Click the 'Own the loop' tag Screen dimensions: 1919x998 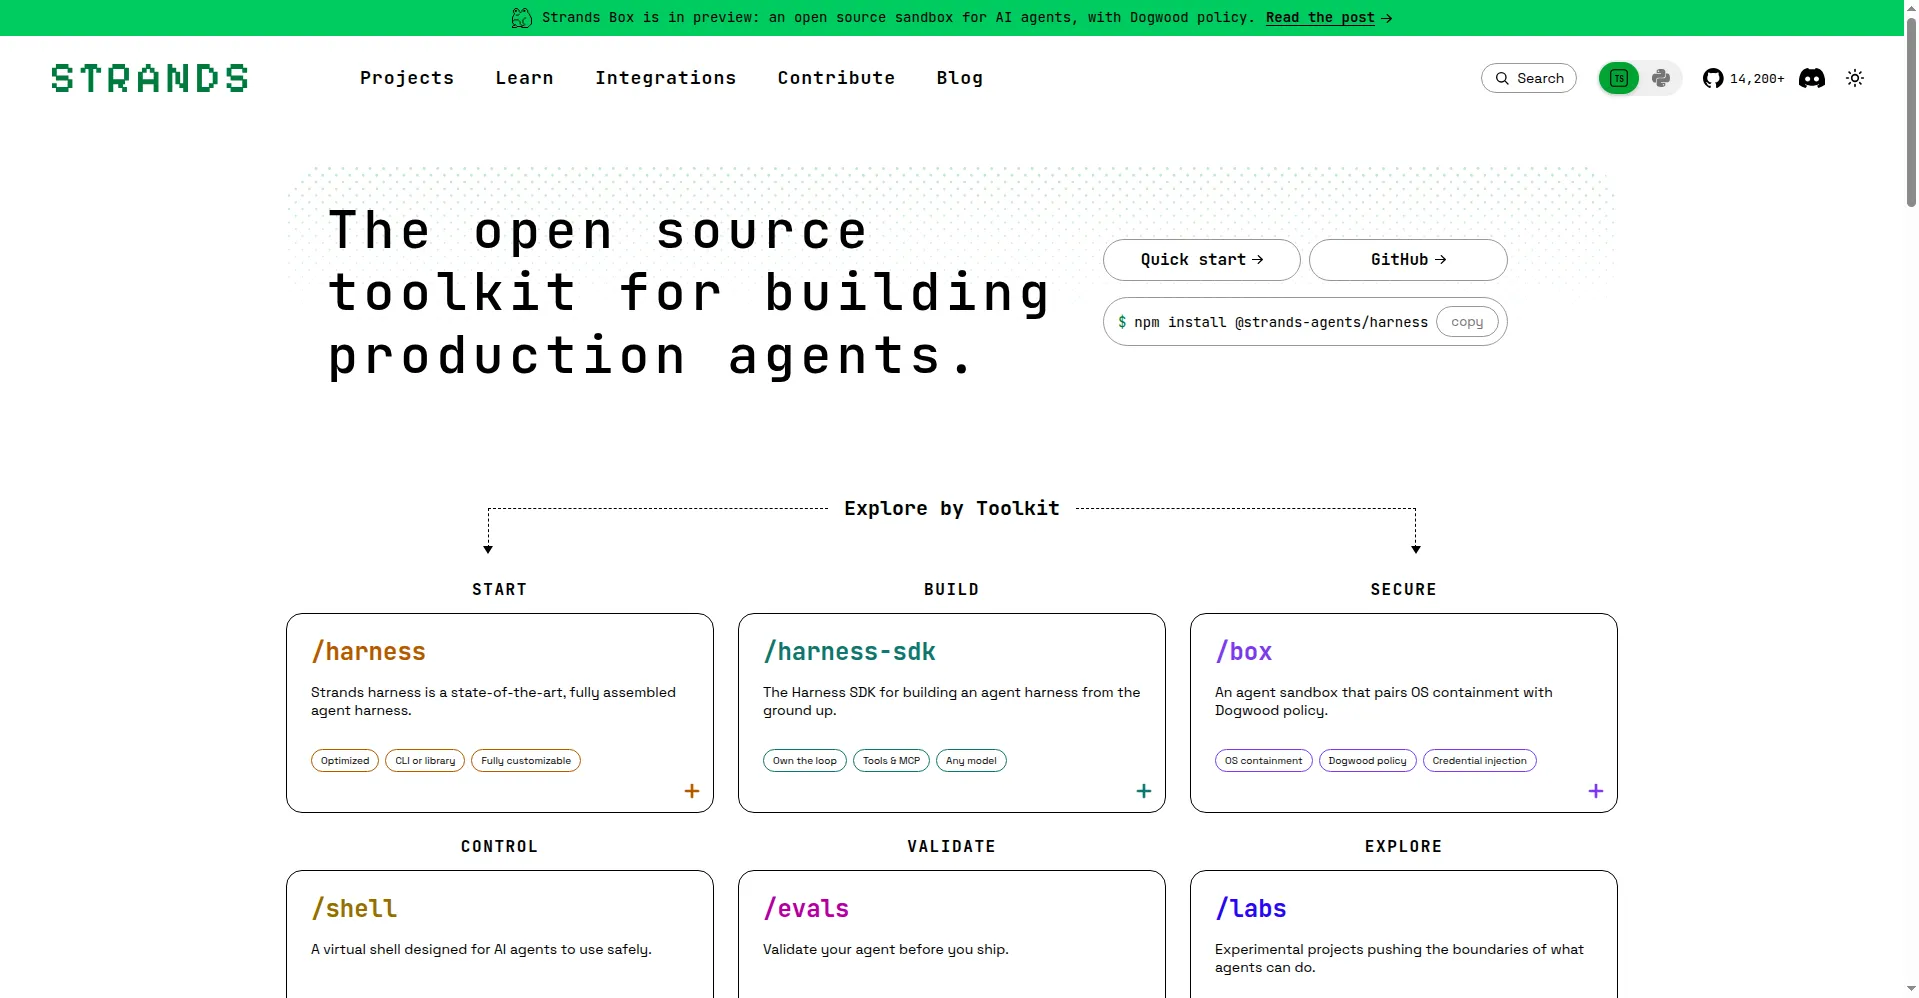[x=805, y=761]
